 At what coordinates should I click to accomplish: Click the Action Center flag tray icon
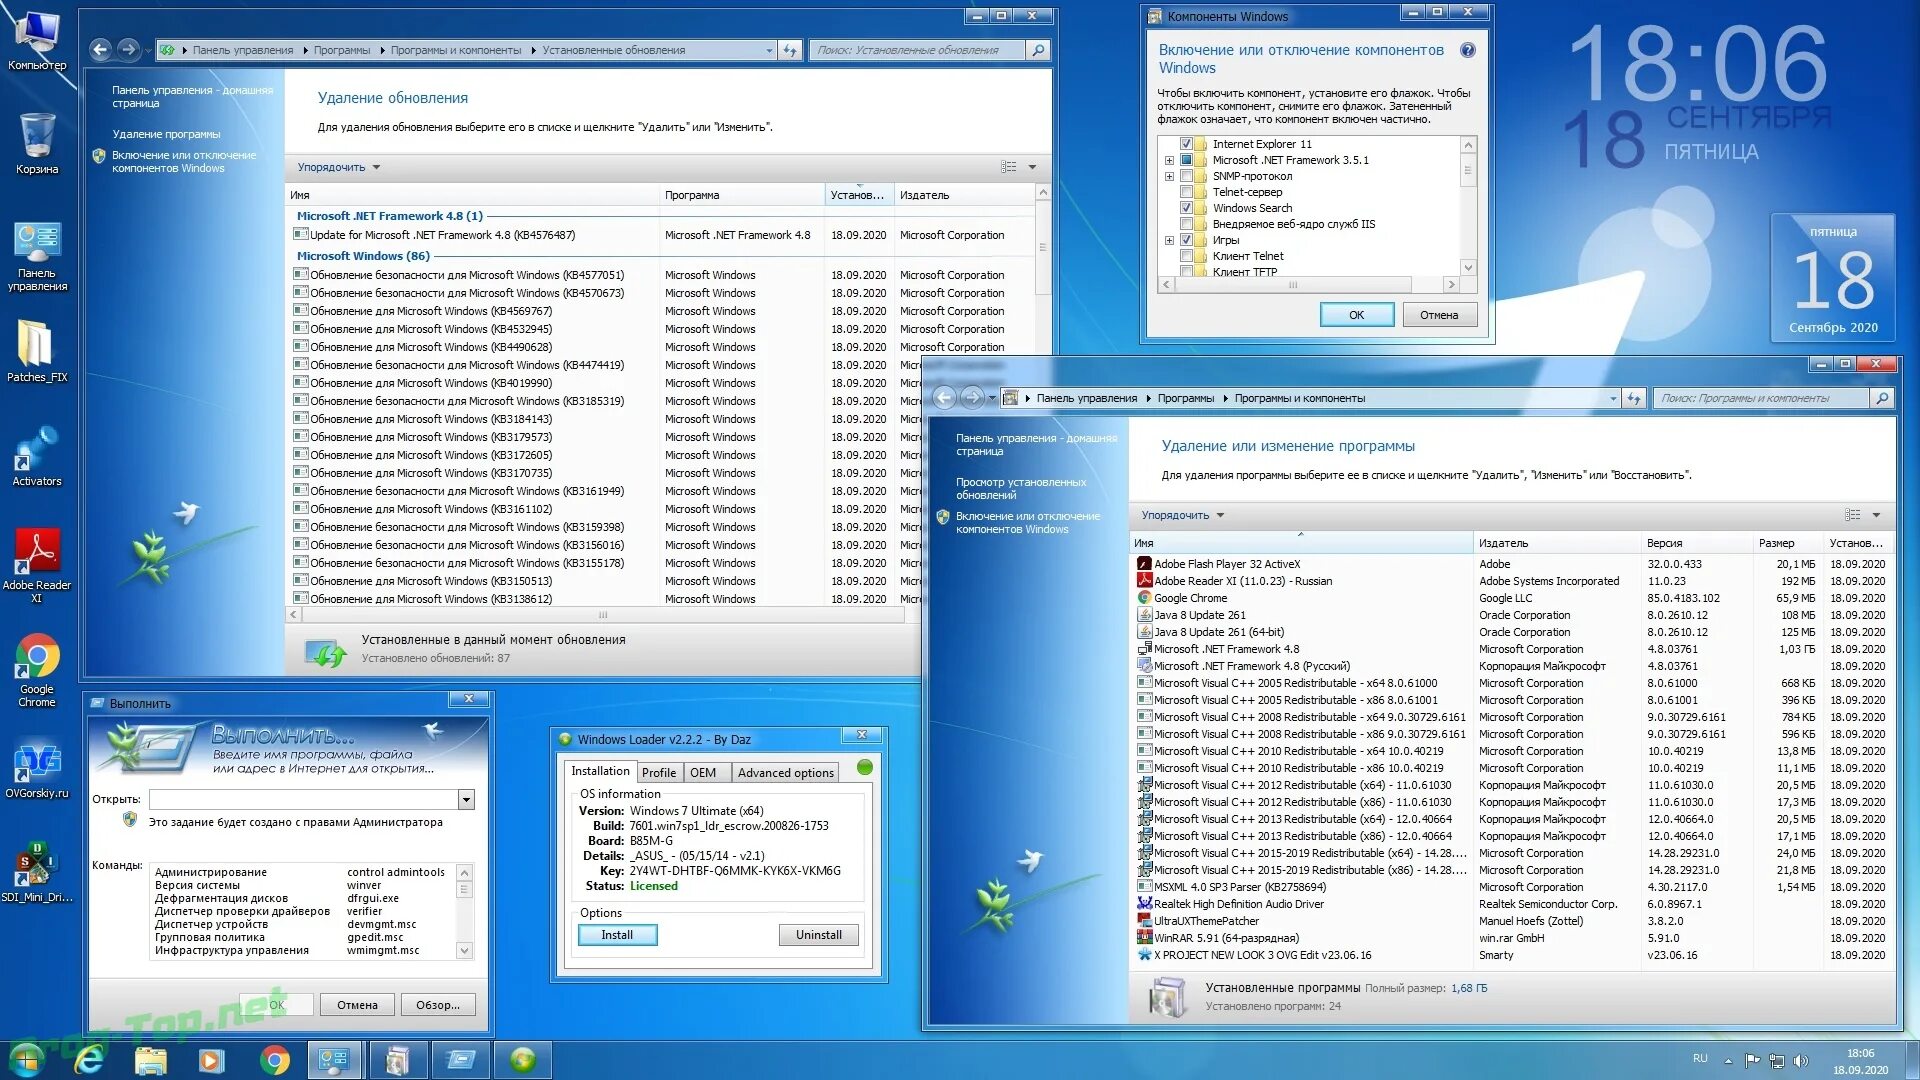pos(1753,1061)
